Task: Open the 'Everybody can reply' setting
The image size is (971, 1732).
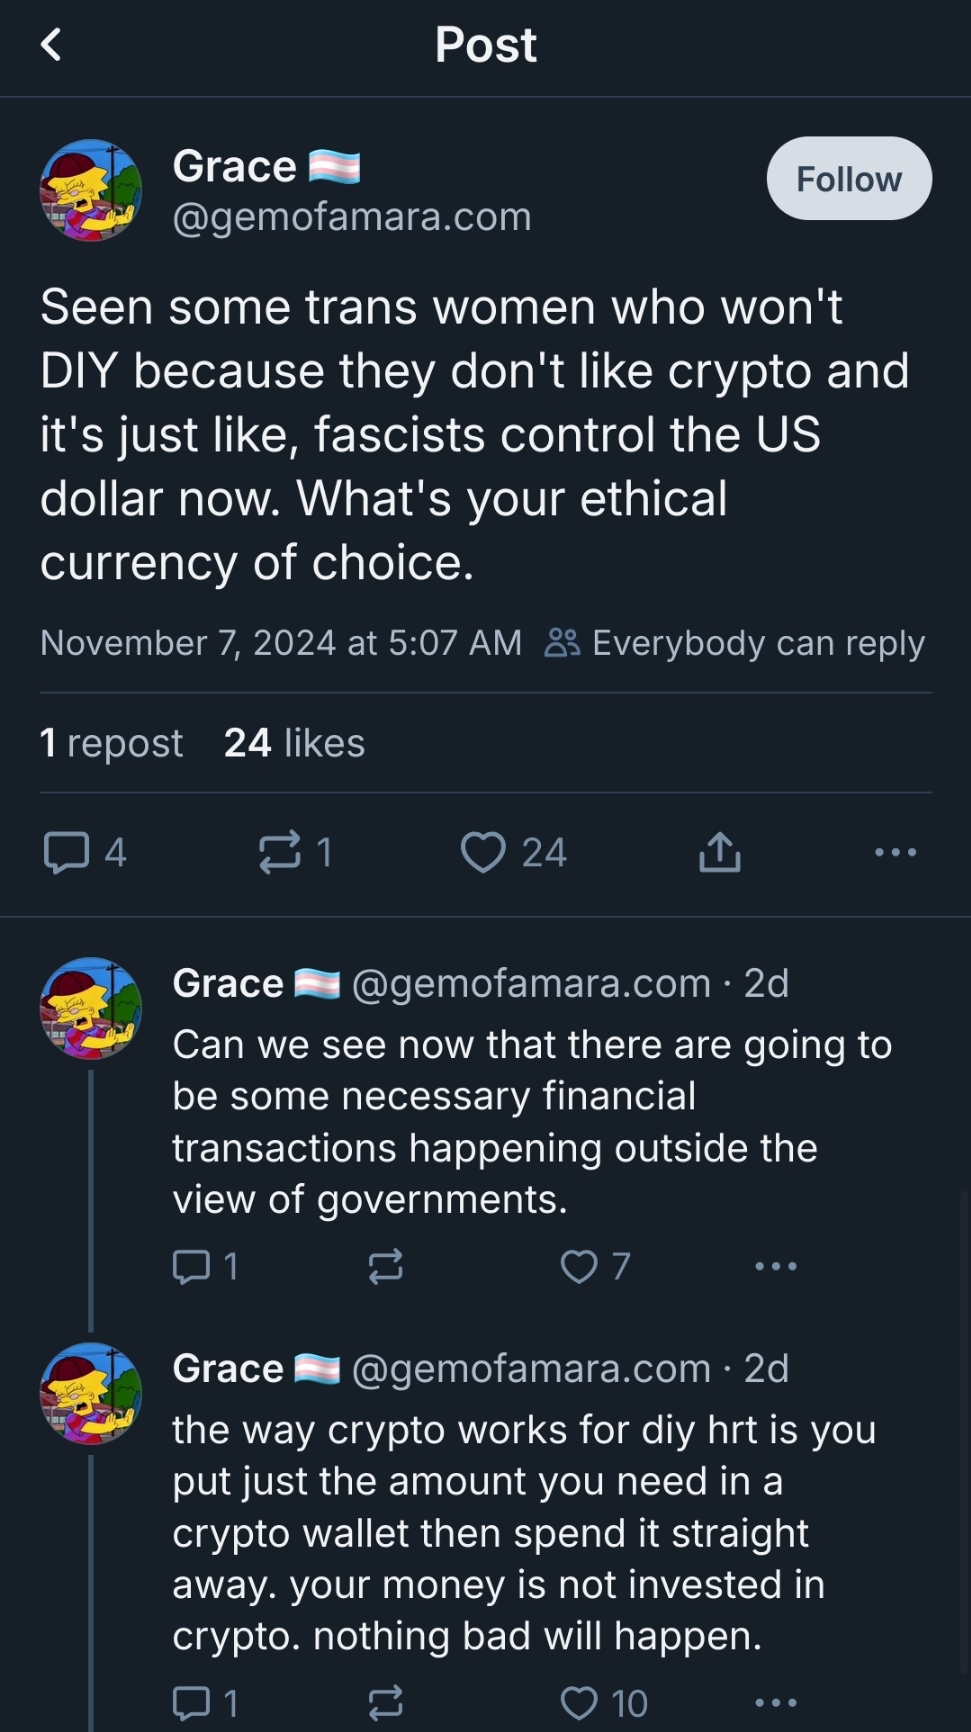Action: [x=736, y=643]
